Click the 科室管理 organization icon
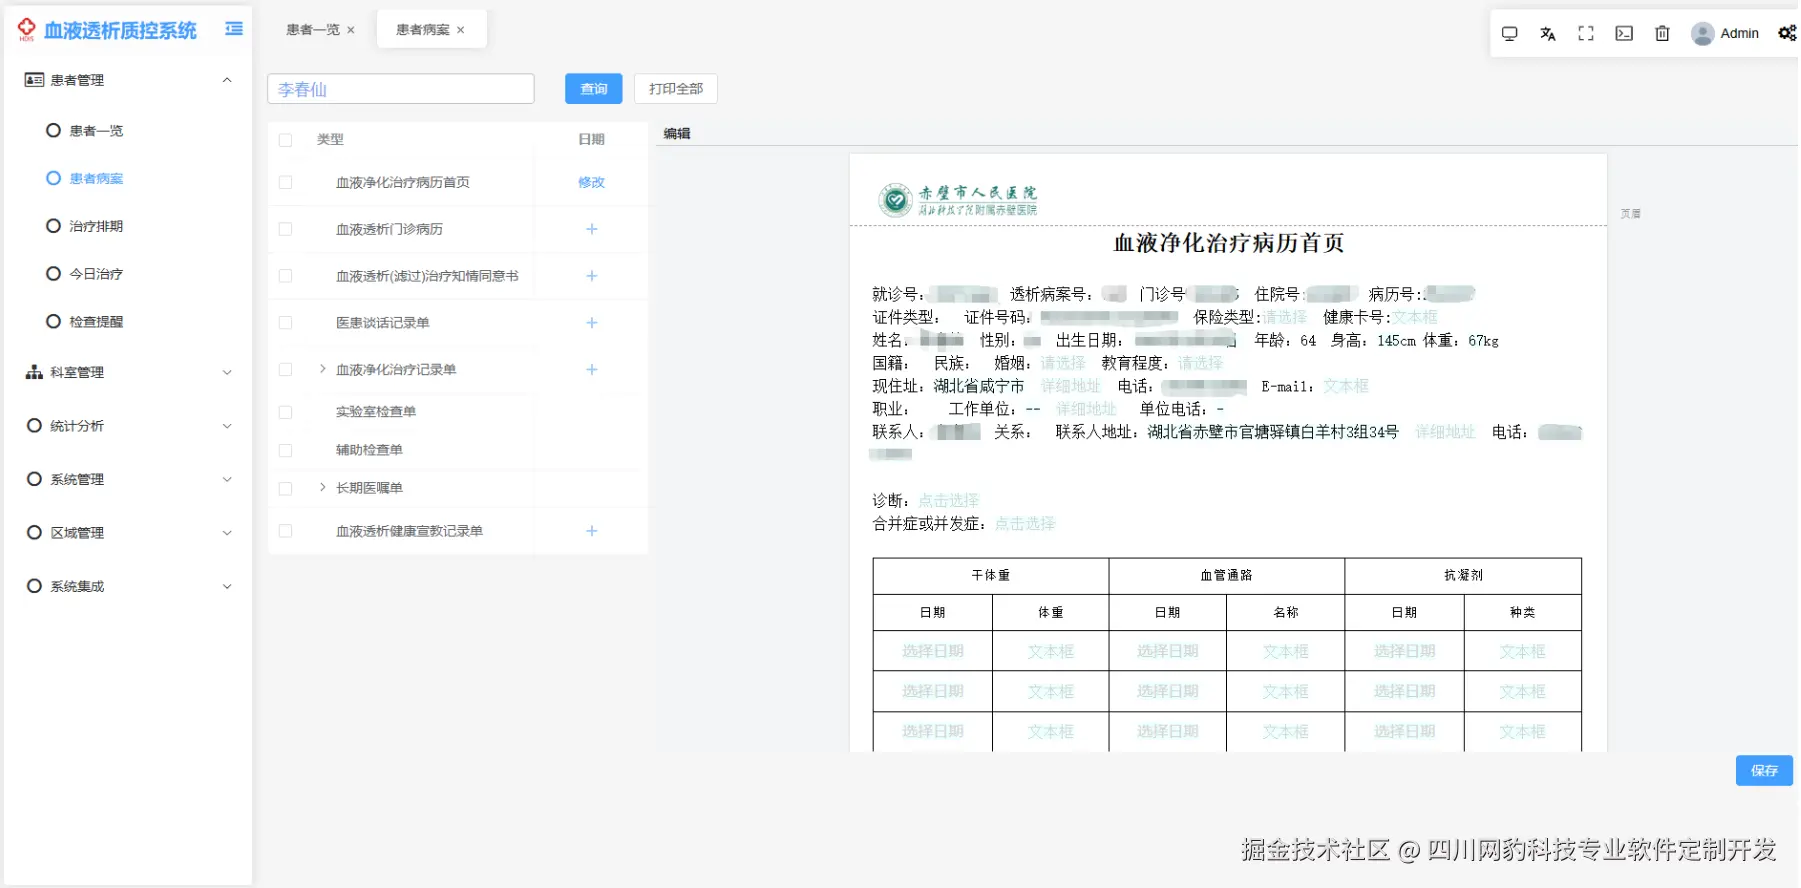 (34, 372)
